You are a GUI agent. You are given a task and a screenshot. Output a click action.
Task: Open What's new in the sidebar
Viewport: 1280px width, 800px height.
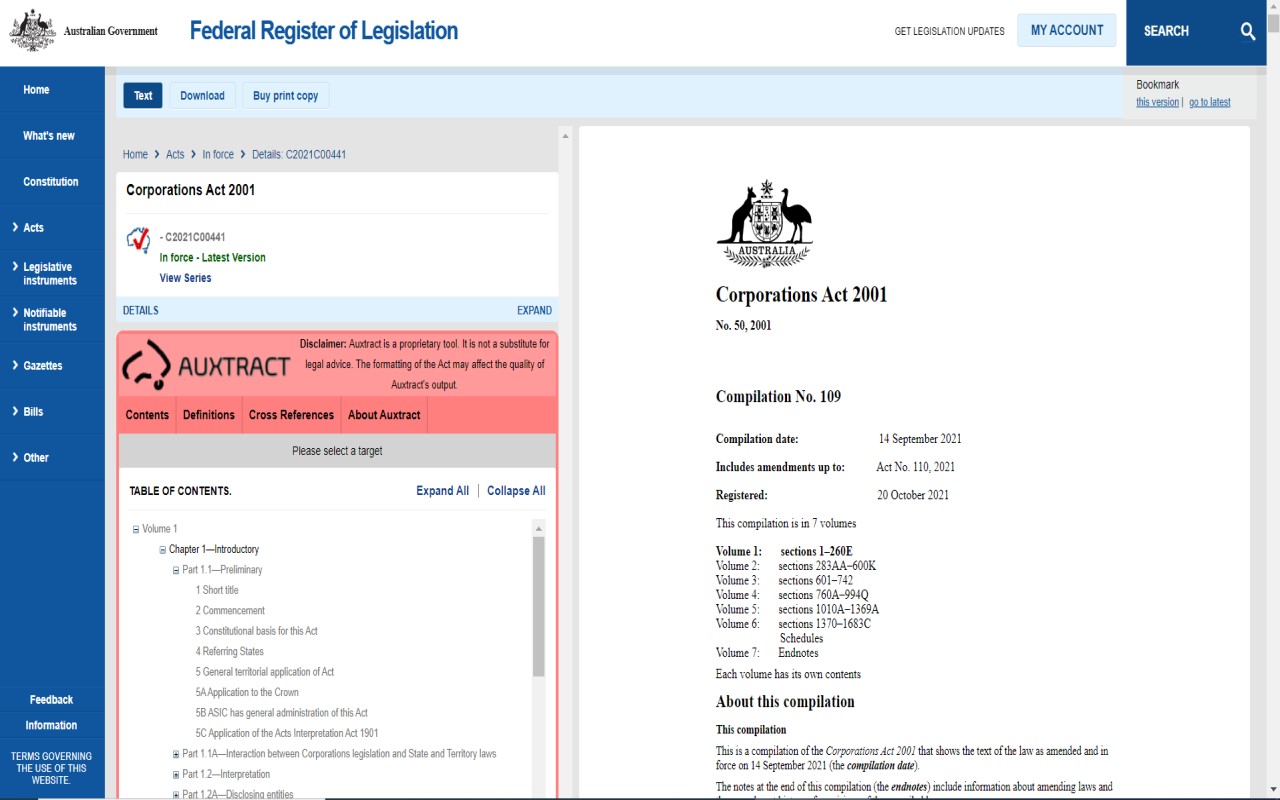pyautogui.click(x=49, y=136)
